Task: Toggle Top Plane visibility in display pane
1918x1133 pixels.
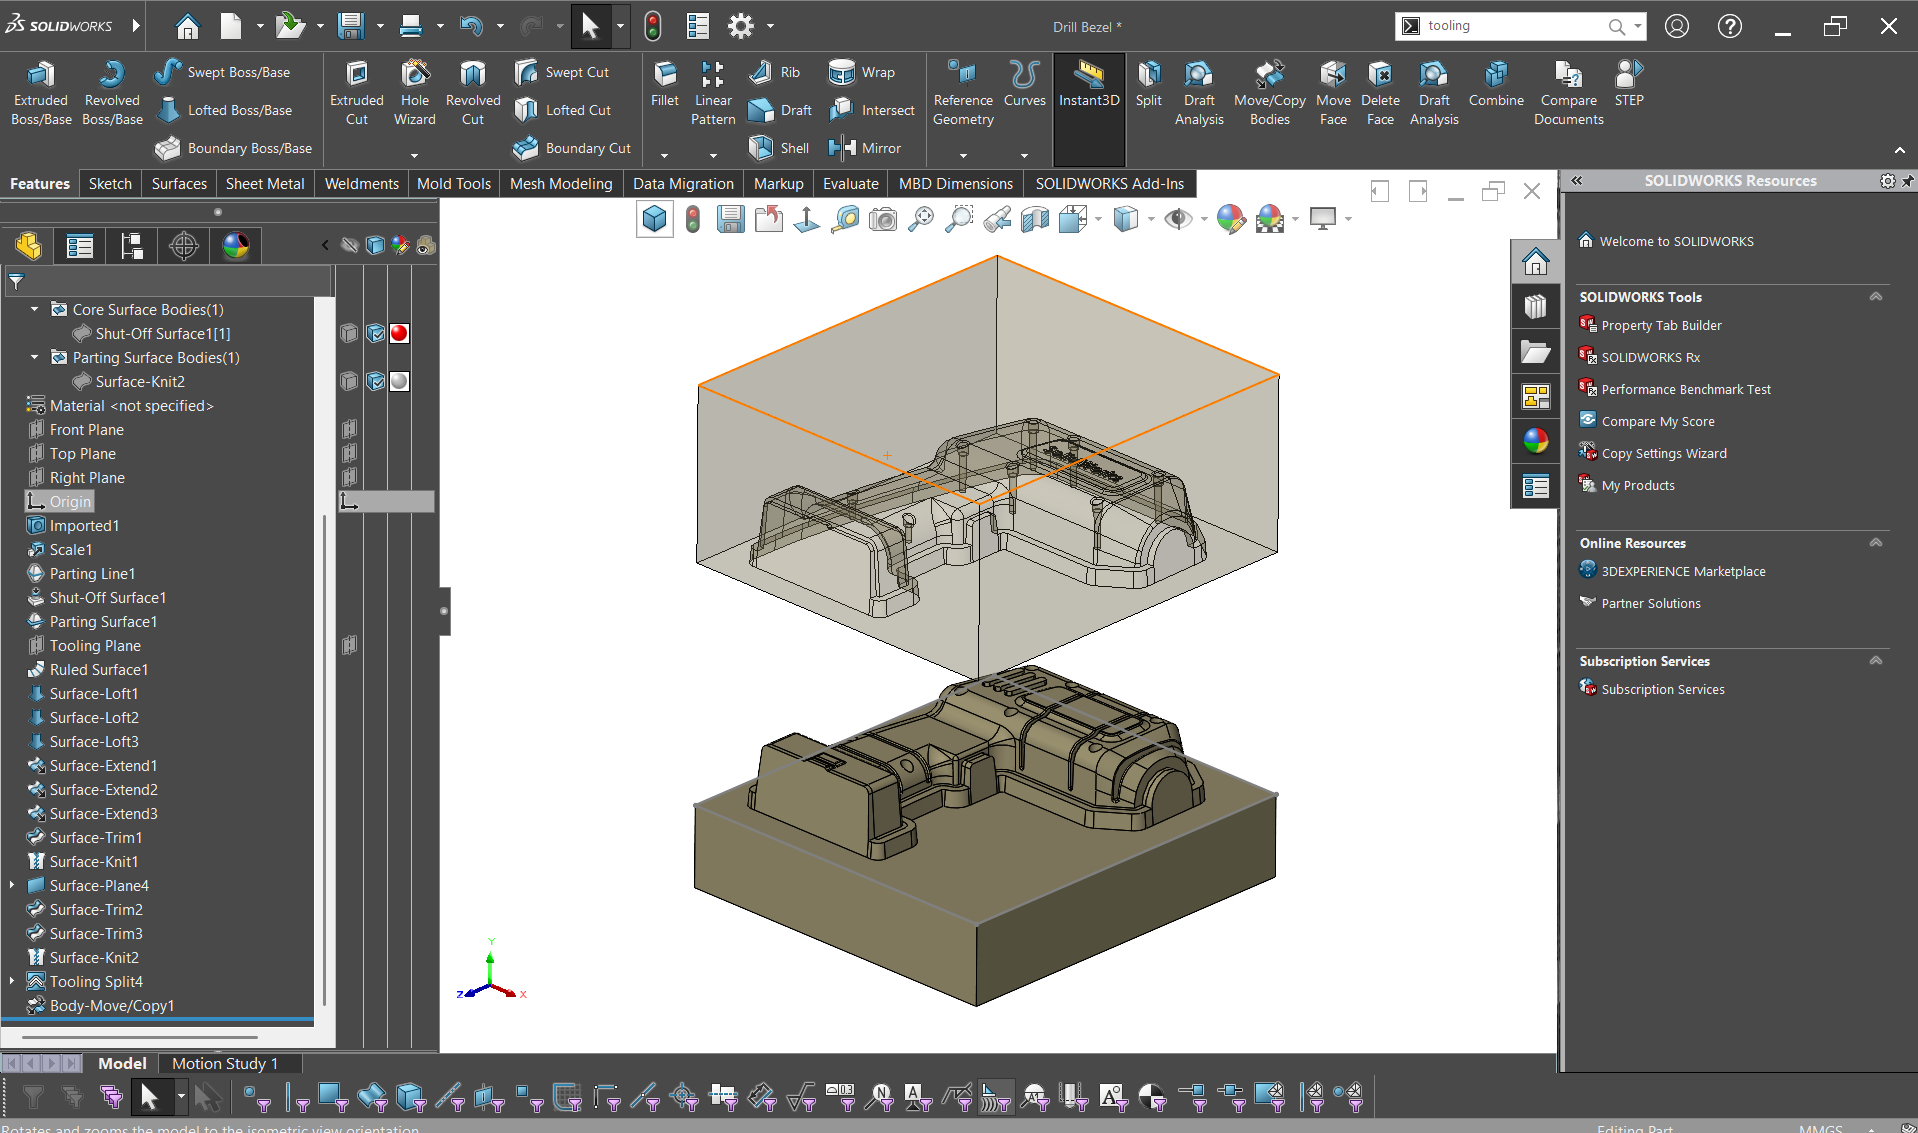Action: [x=349, y=453]
